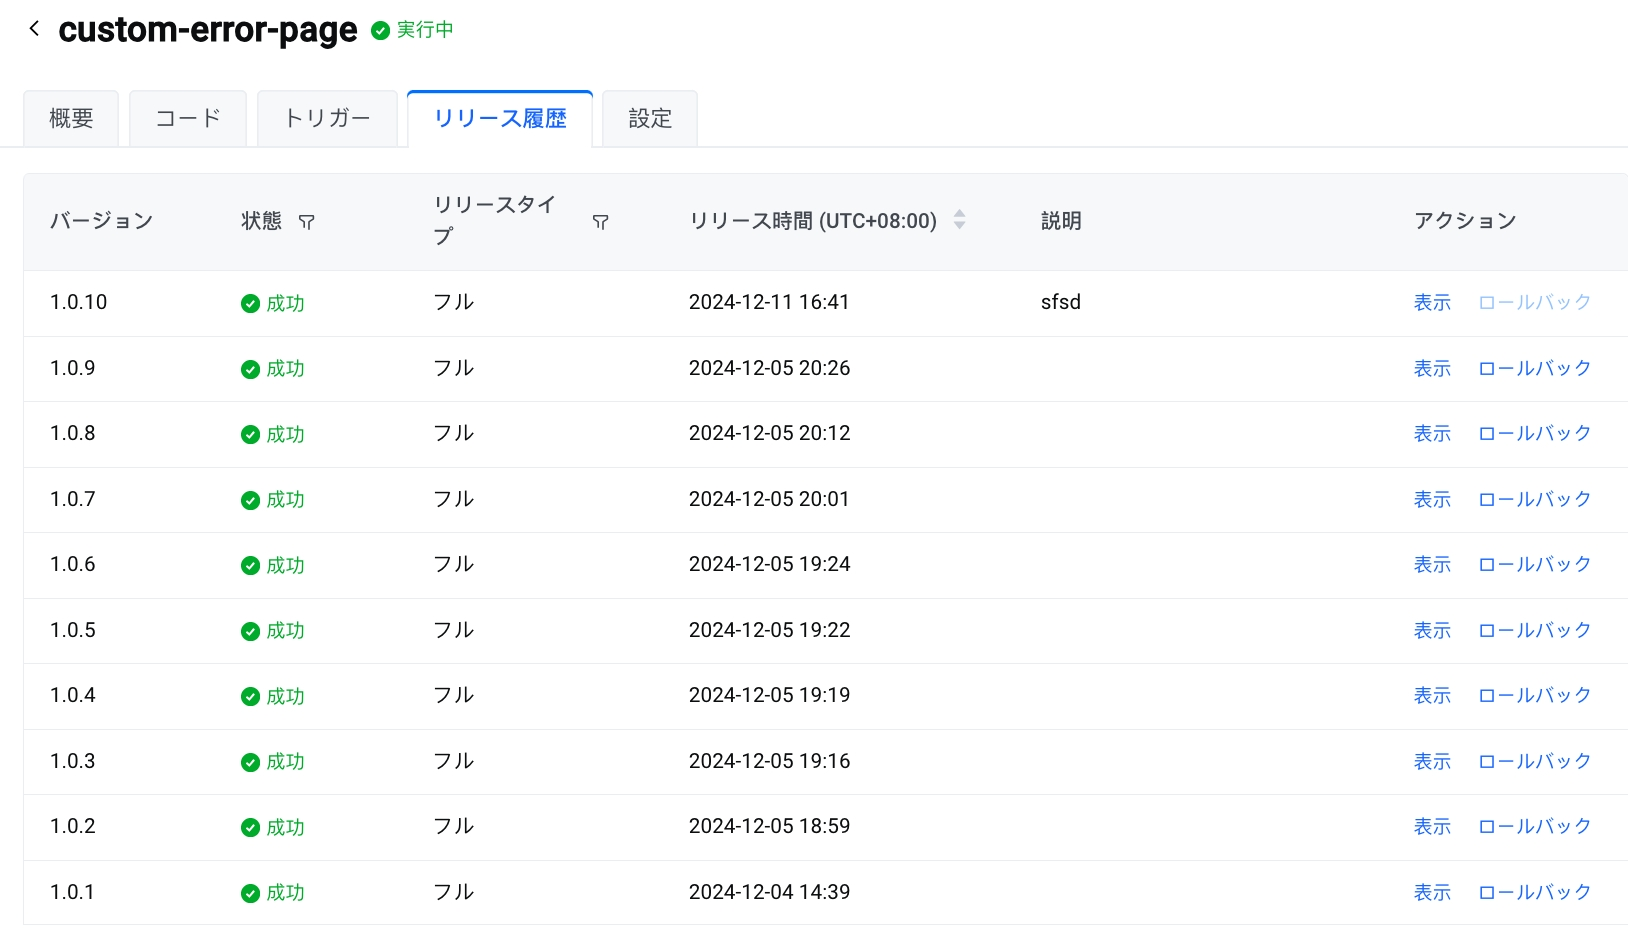Image resolution: width=1628 pixels, height=934 pixels.
Task: View version 1.0.3 with 表示
Action: (1432, 762)
